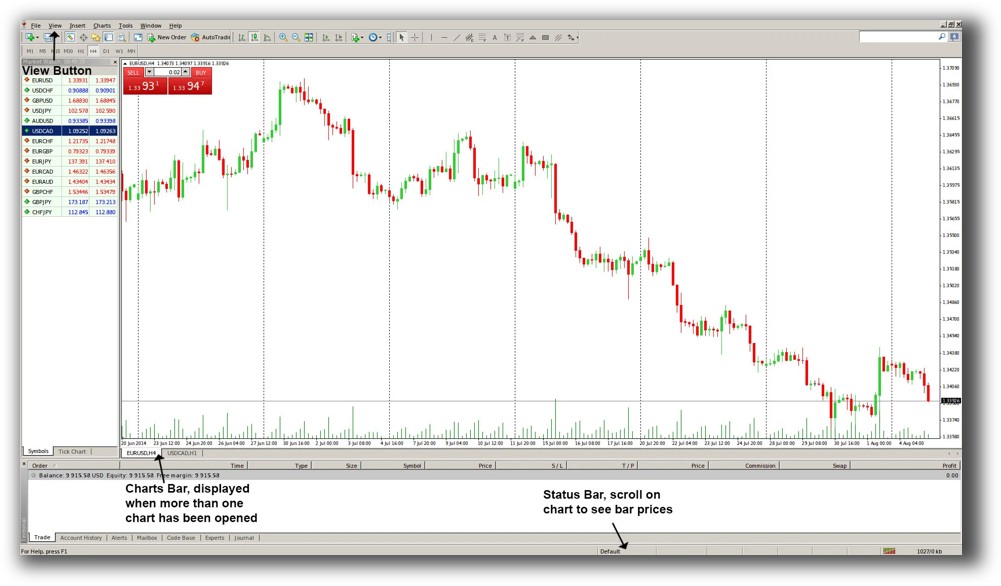Select the Add Text label tool
Screen dimensions: 1001x586
point(508,37)
